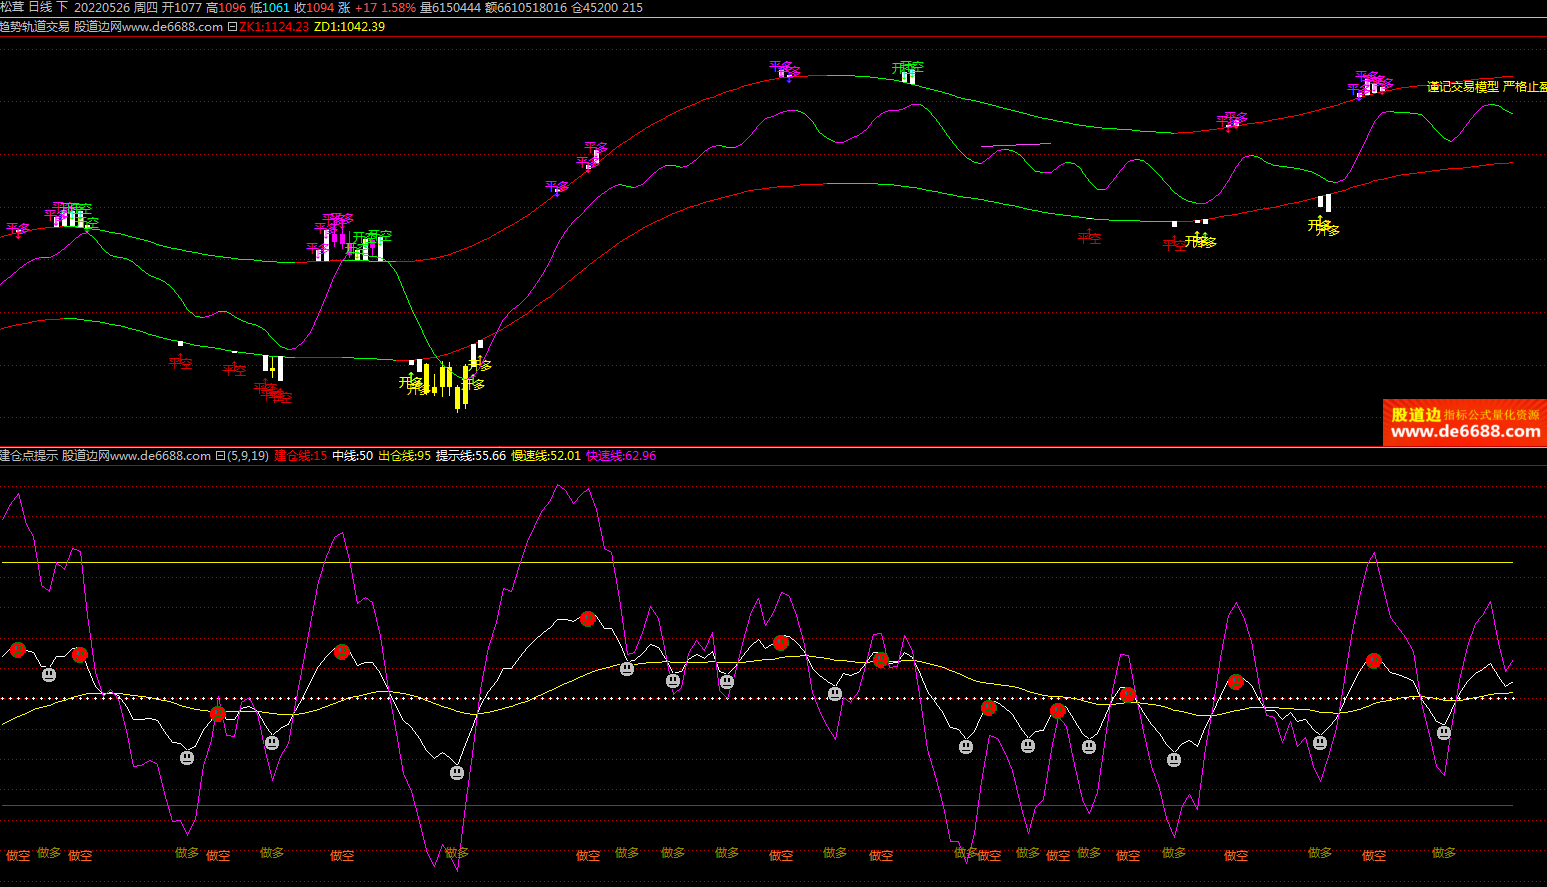This screenshot has width=1547, height=887.
Task: Click the weekday label 周四
Action: pyautogui.click(x=145, y=7)
